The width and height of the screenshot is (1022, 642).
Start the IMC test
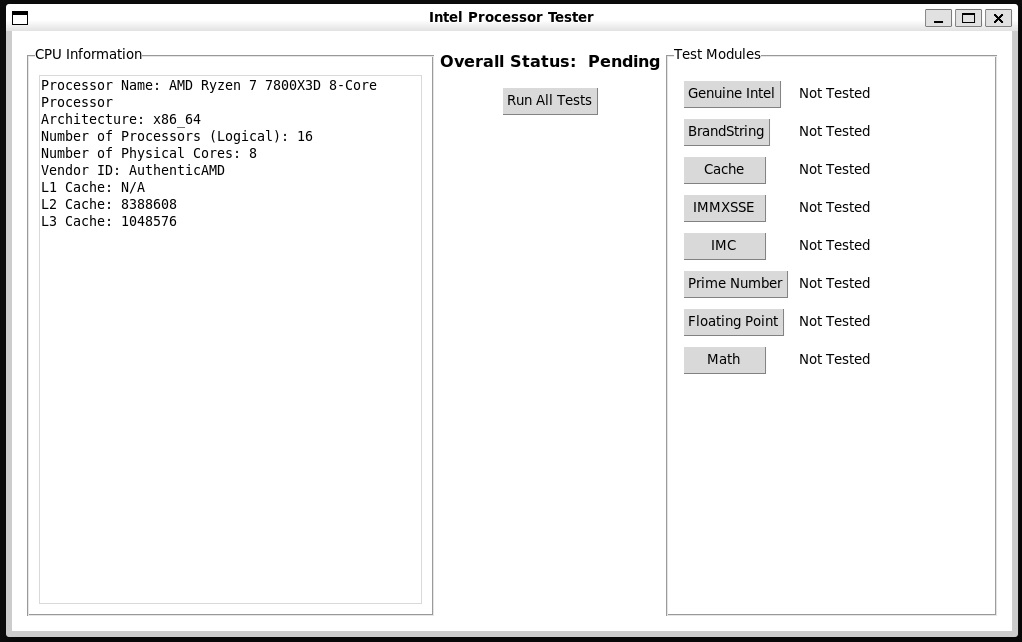point(725,246)
